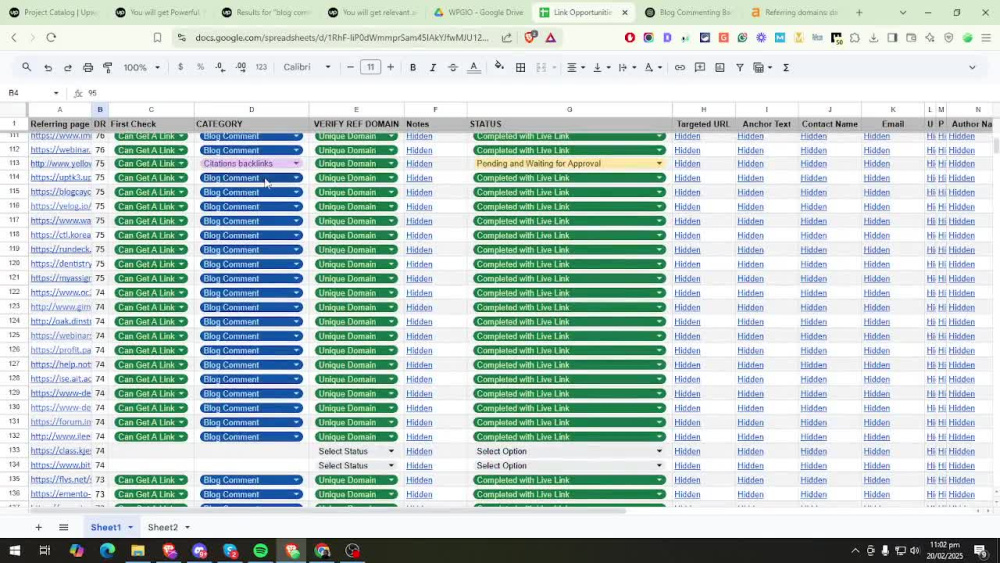Open the vertical align dropdown

click(601, 67)
